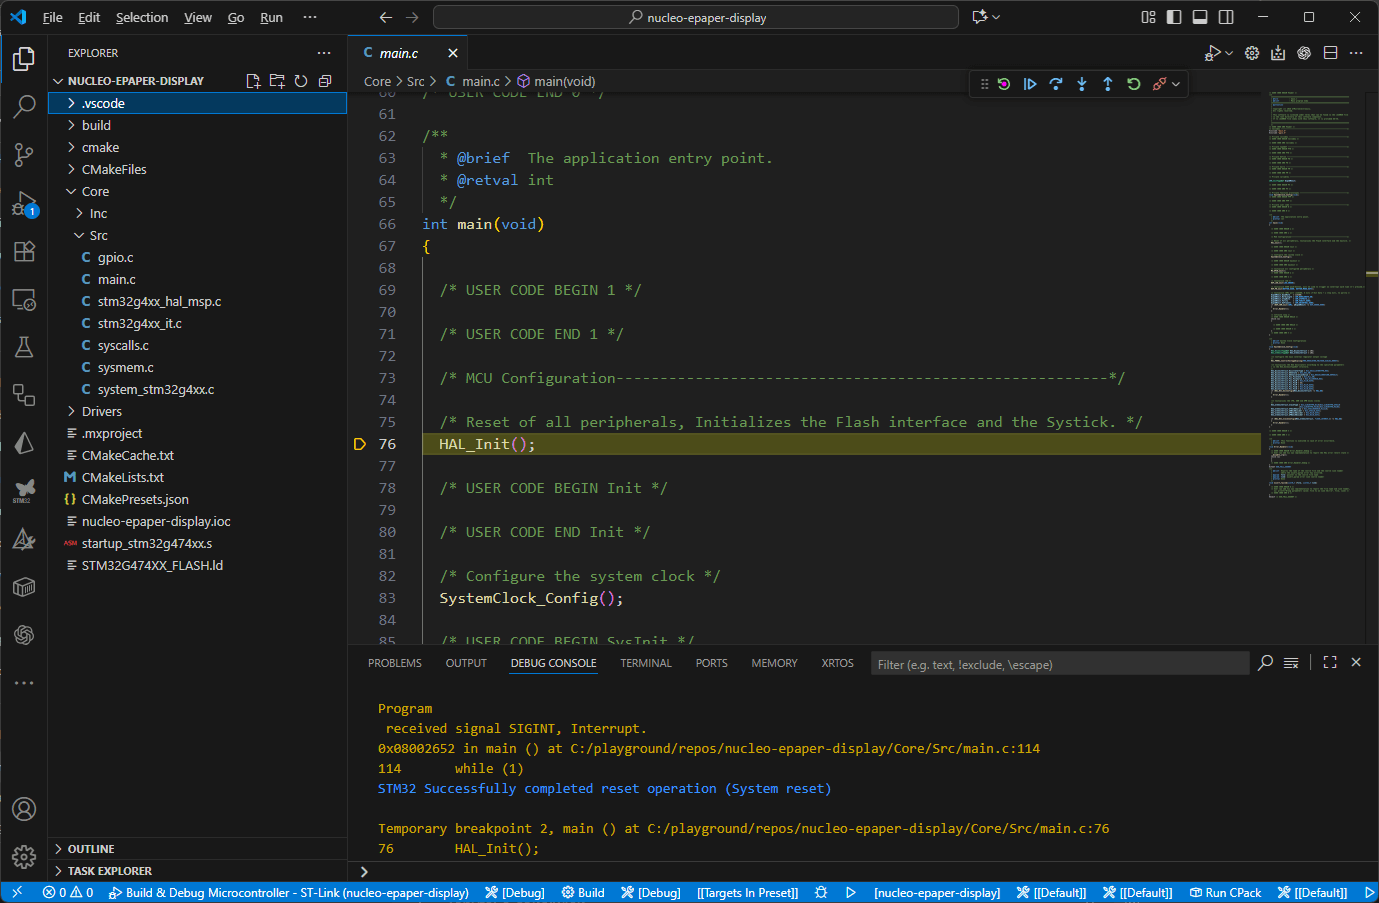
Task: Expand the Drivers folder
Action: (x=101, y=411)
